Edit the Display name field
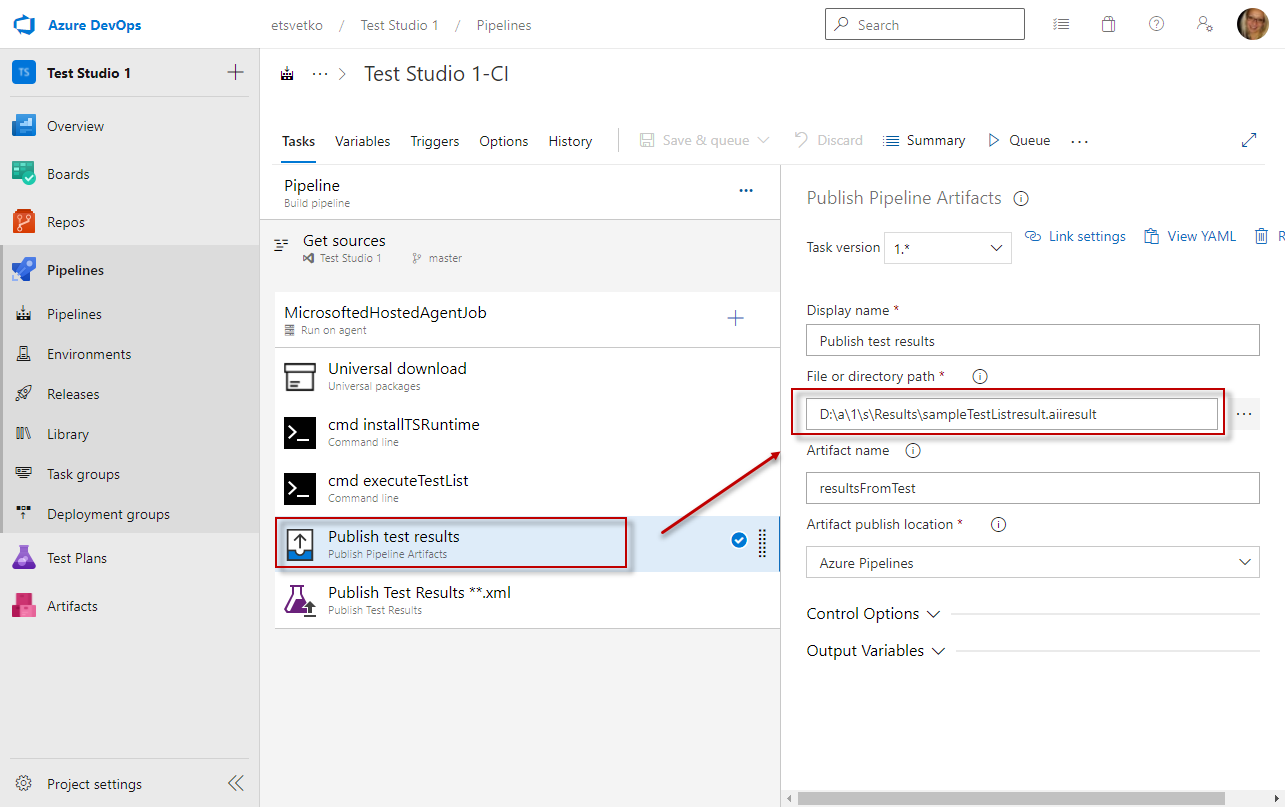 tap(1033, 340)
